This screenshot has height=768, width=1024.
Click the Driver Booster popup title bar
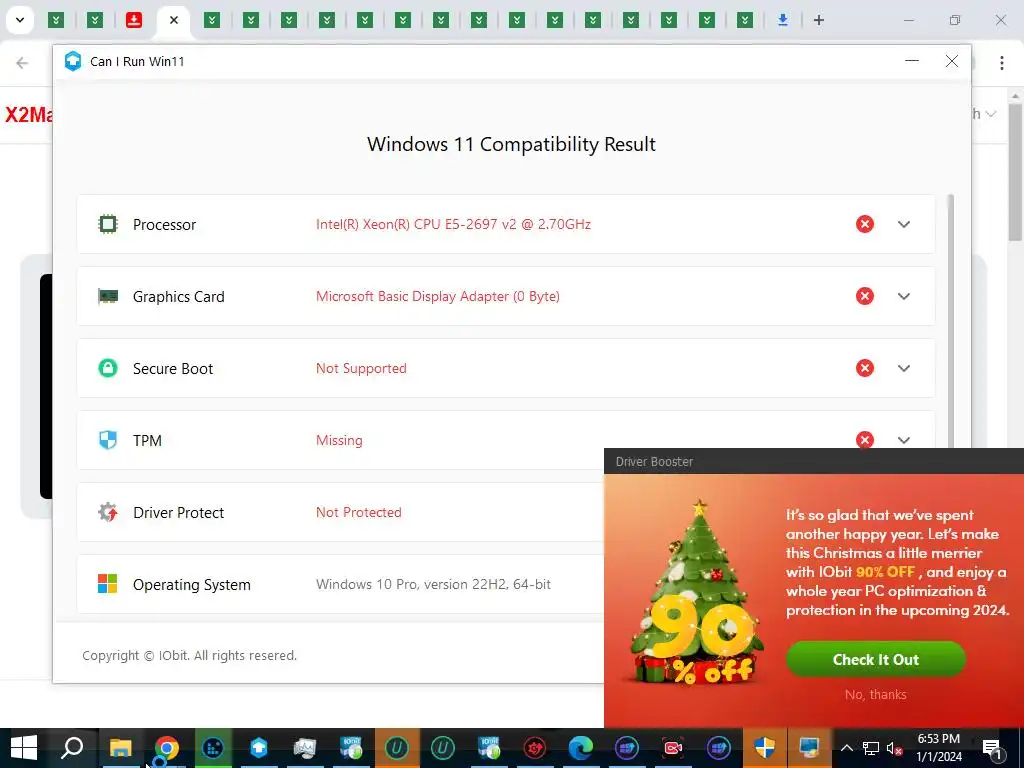(814, 461)
